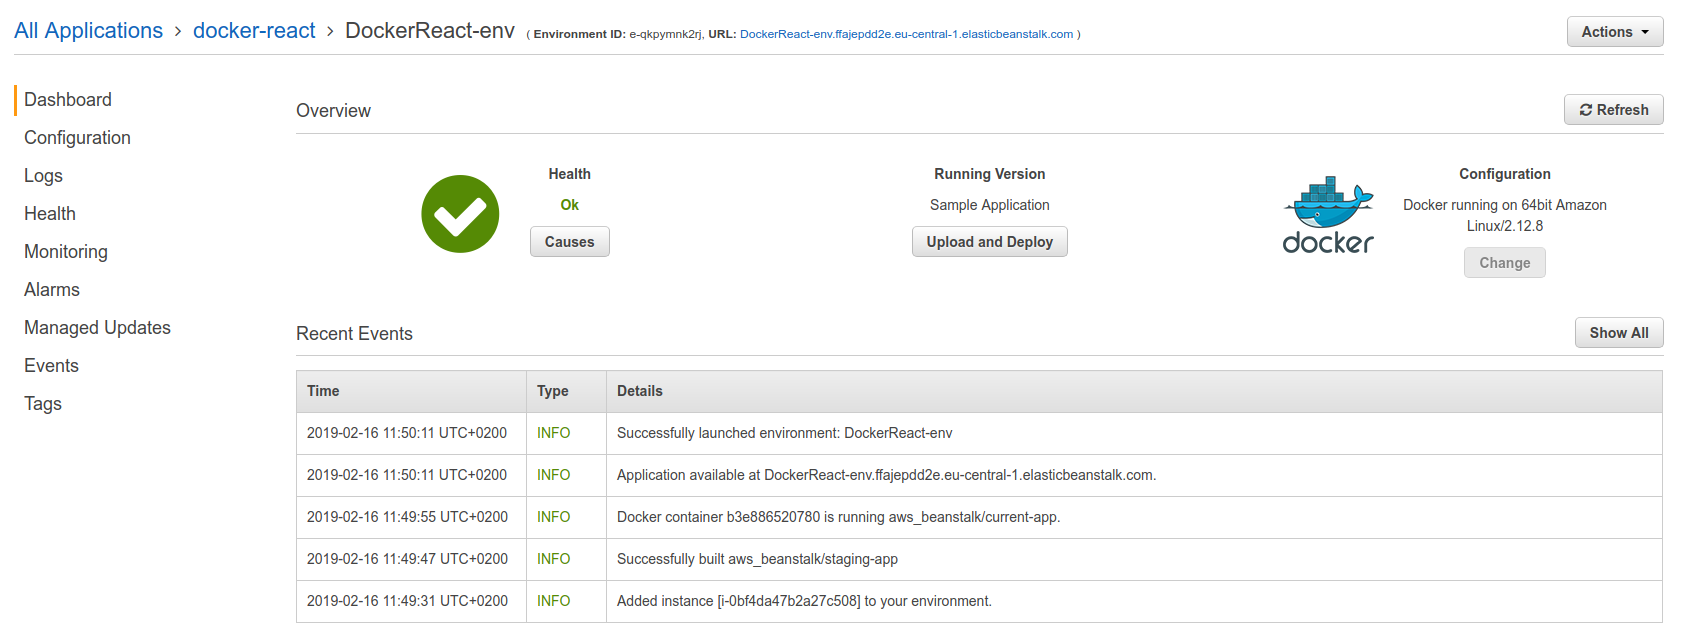Open Managed Updates page
1691x632 pixels.
[97, 328]
